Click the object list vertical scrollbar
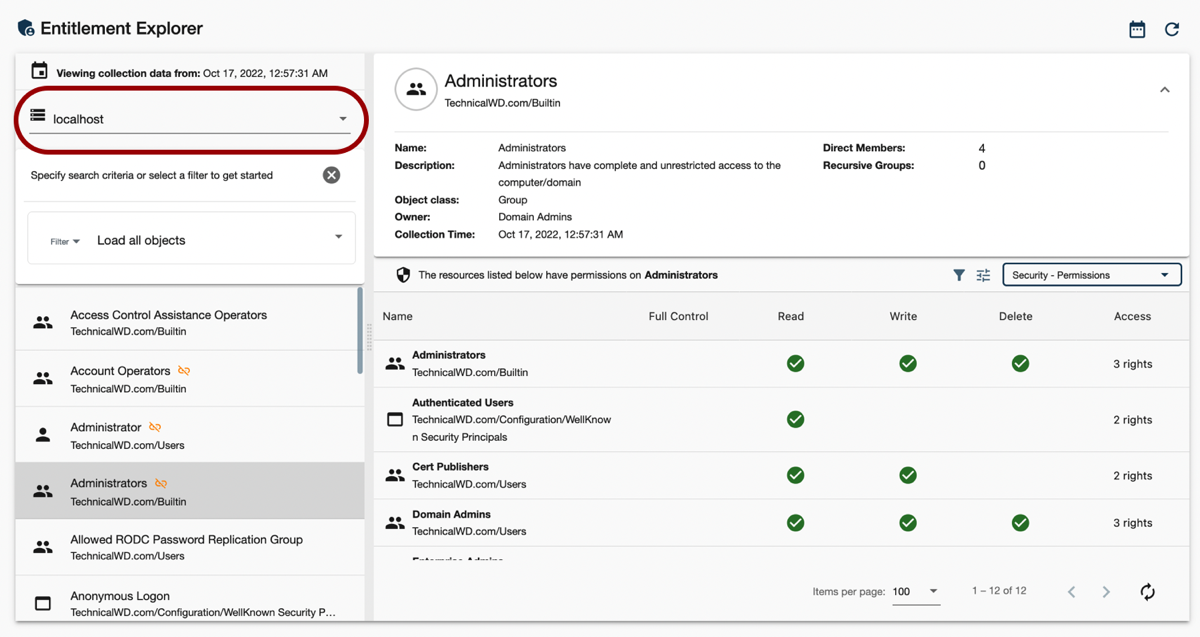1200x637 pixels. point(360,330)
